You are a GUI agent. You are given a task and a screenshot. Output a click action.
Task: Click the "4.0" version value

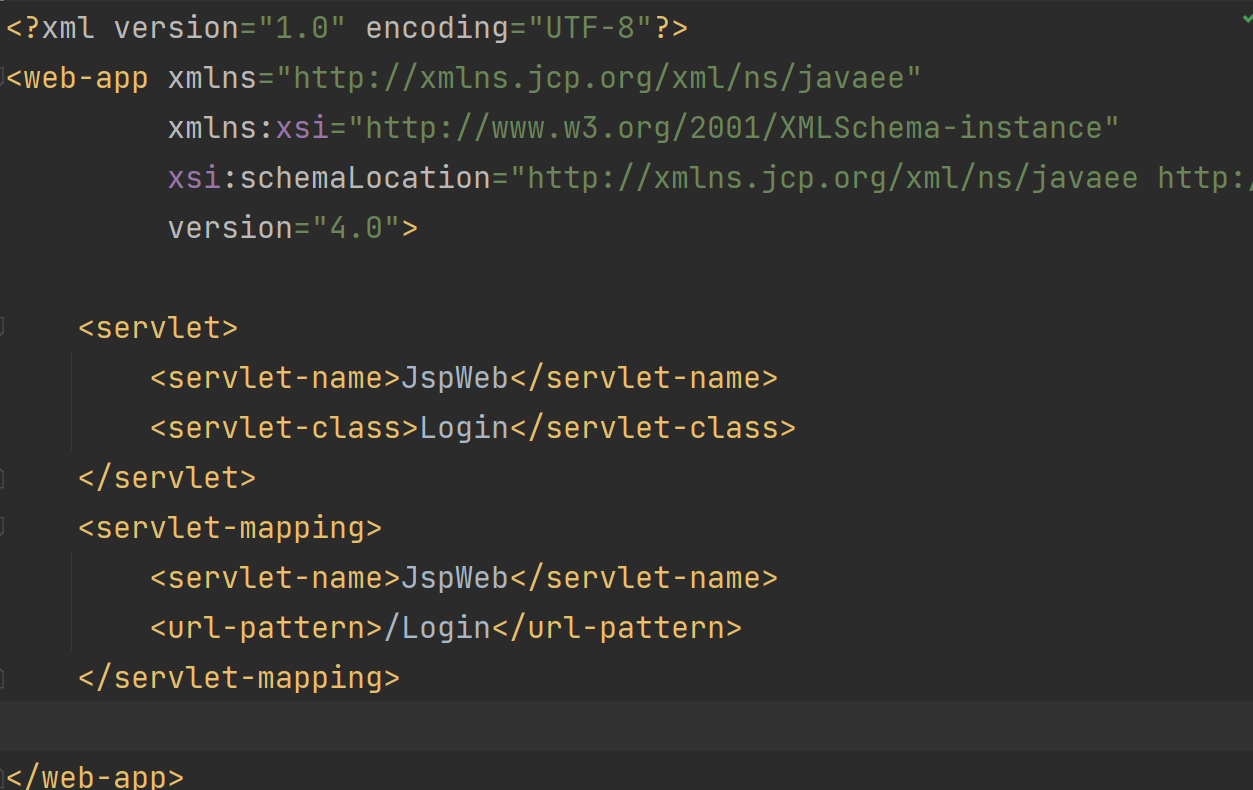coord(356,228)
